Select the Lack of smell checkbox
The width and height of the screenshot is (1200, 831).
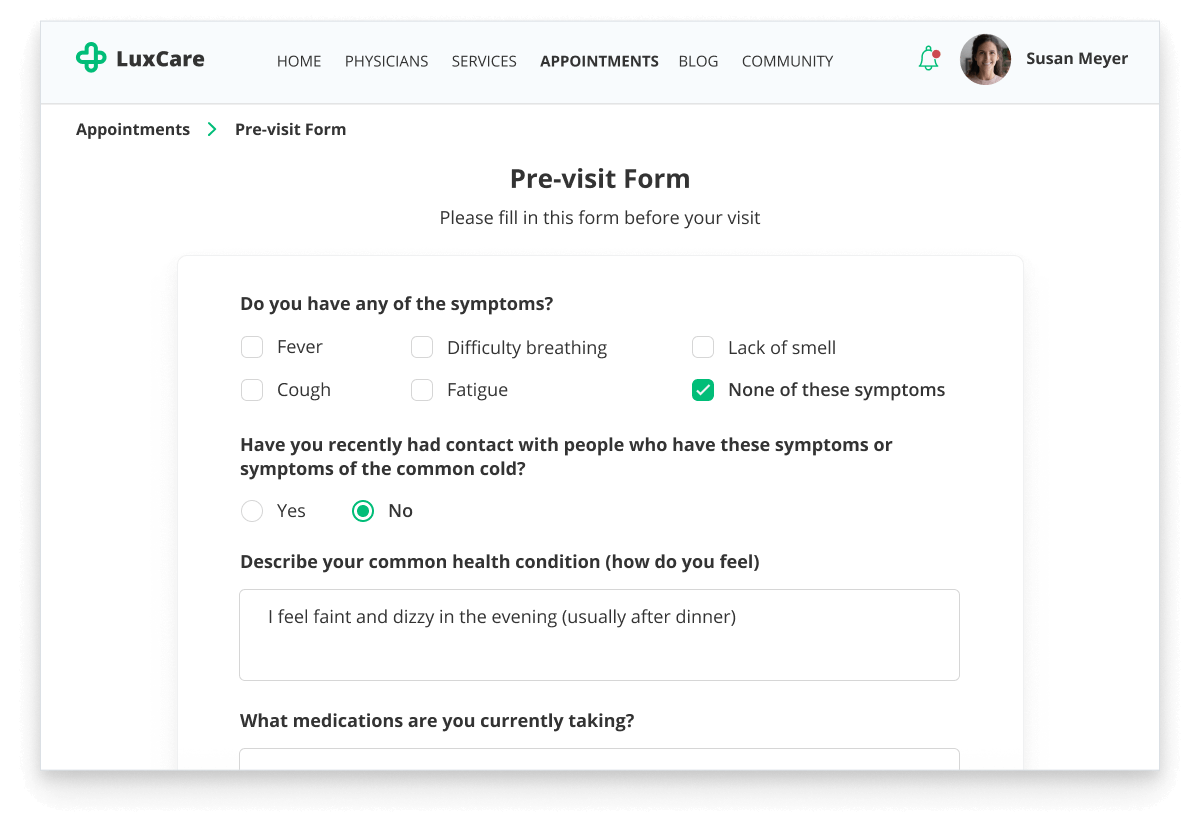tap(703, 347)
